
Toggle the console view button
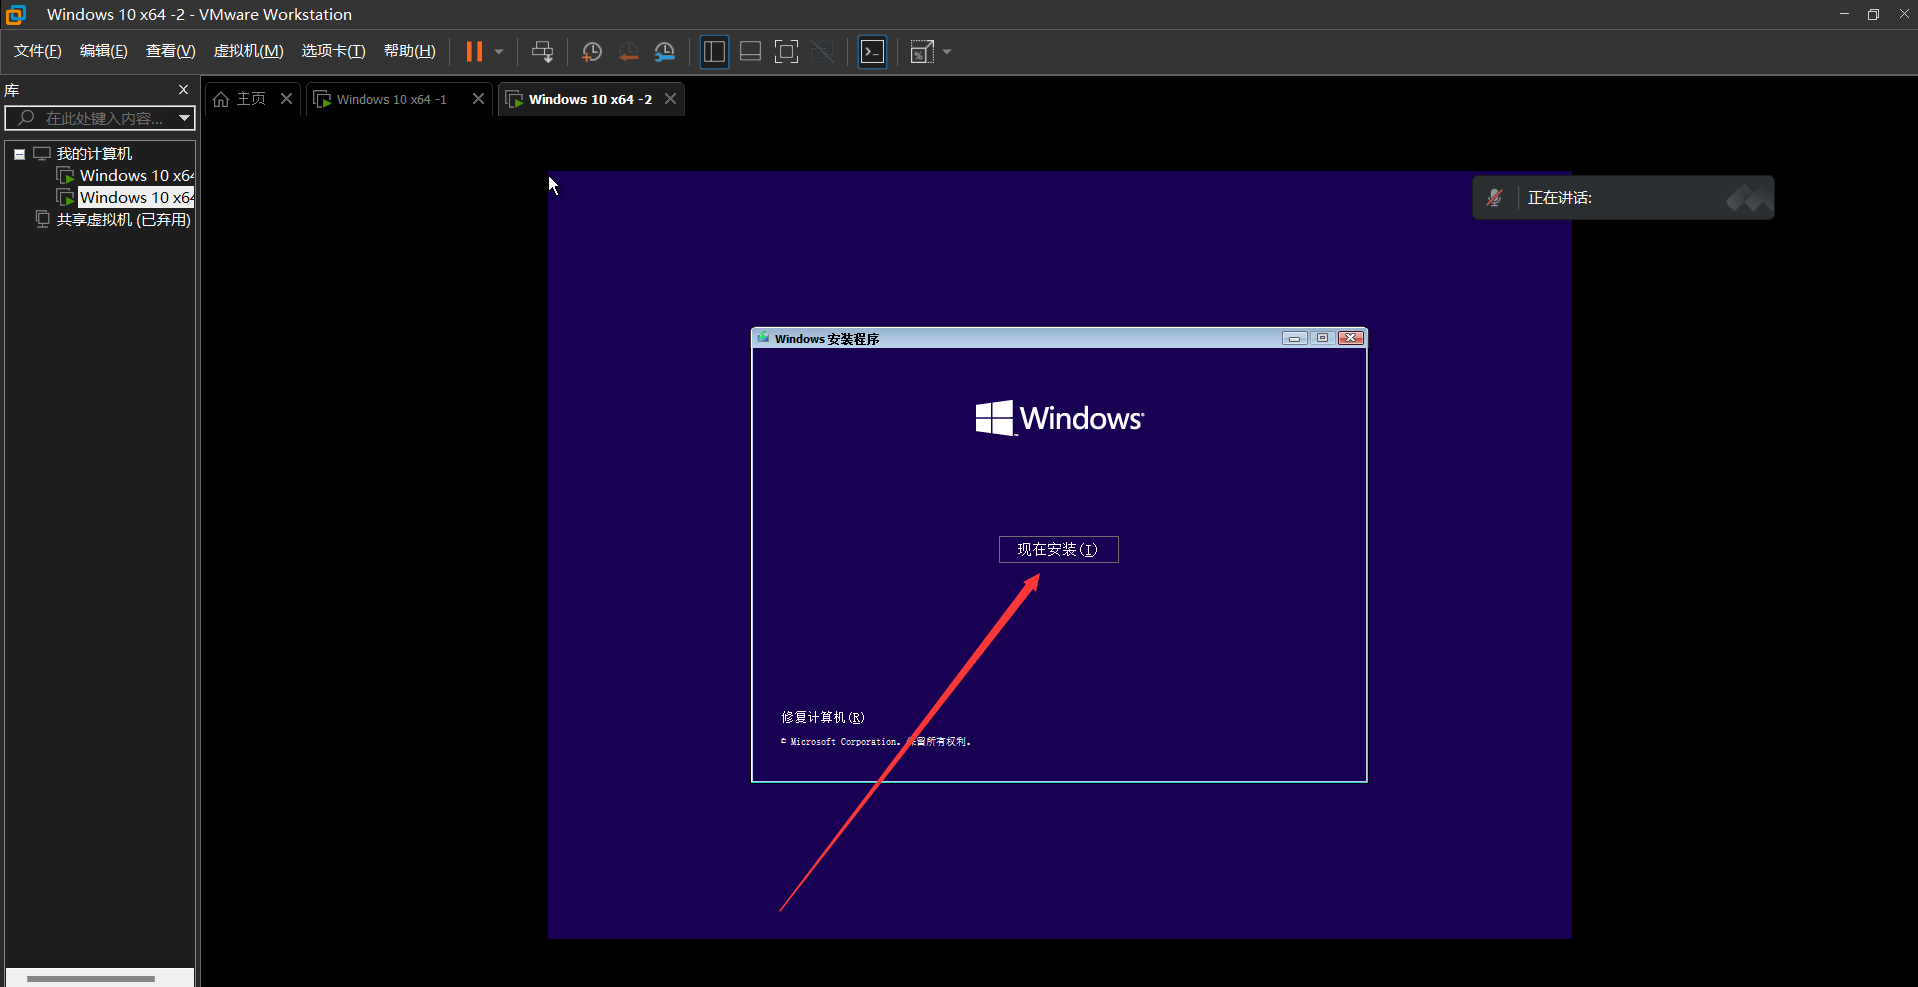pyautogui.click(x=872, y=52)
